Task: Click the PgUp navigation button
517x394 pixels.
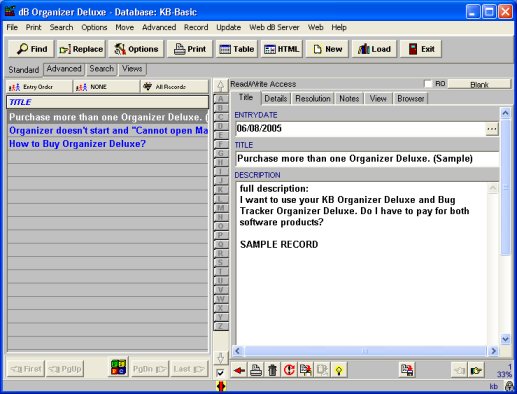Action: (x=65, y=369)
